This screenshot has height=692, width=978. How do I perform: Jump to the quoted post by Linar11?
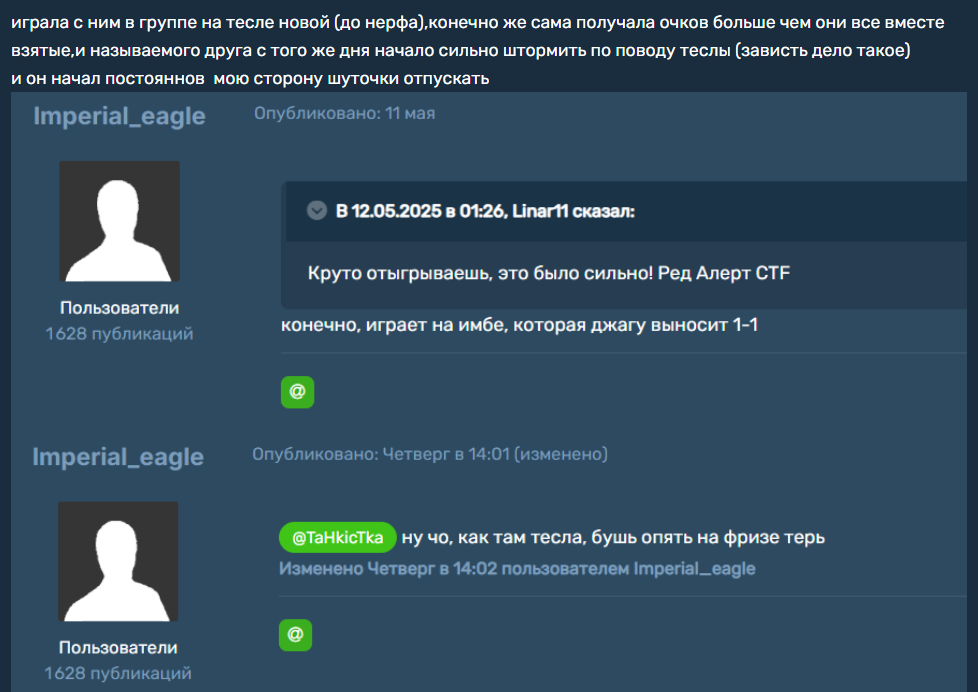click(485, 211)
